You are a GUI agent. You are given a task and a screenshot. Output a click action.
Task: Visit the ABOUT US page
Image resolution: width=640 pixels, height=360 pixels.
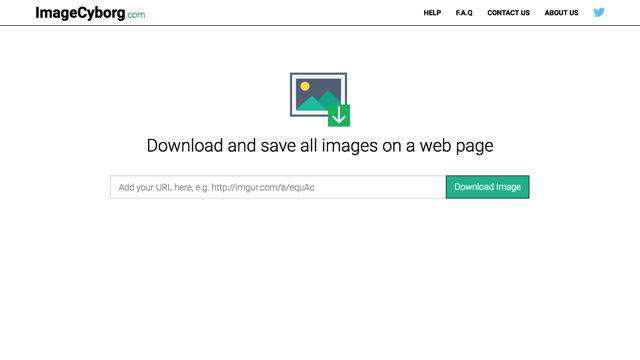tap(561, 13)
